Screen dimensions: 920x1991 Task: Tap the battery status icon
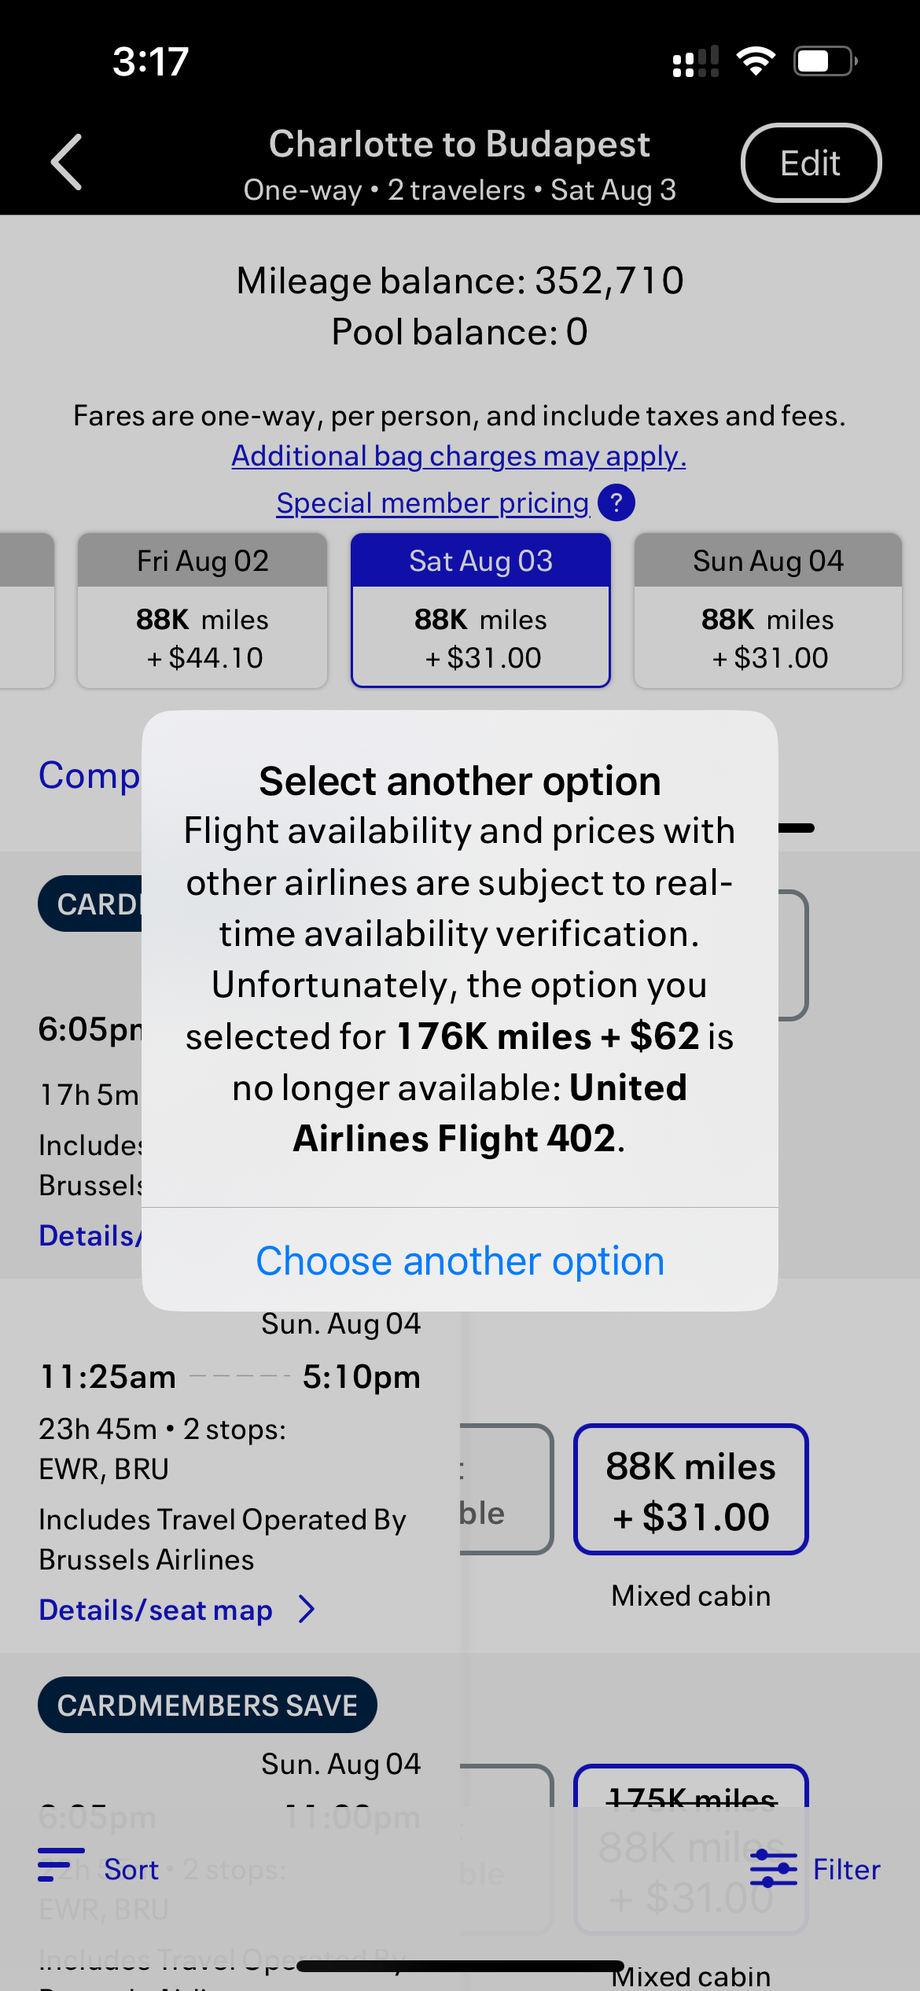pyautogui.click(x=825, y=62)
